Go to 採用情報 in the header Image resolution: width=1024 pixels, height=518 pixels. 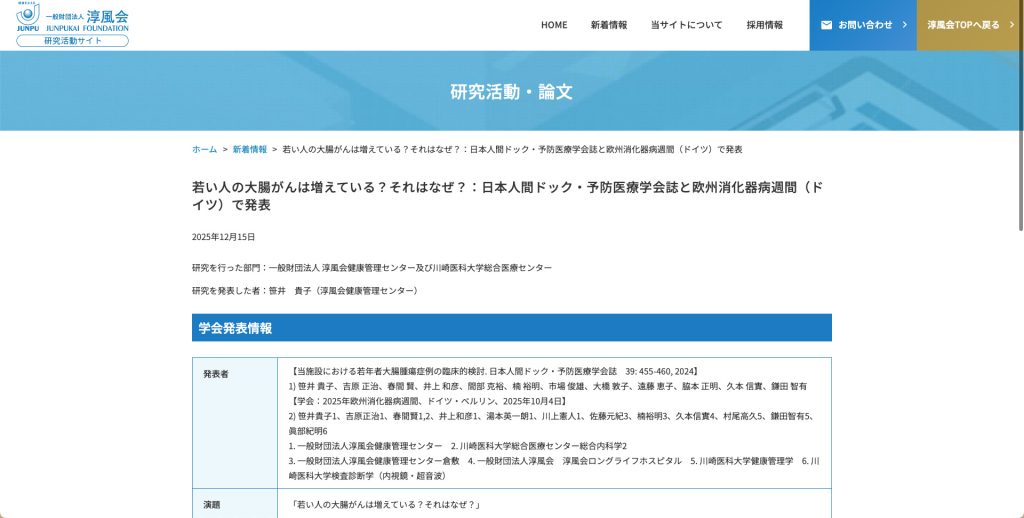(765, 25)
